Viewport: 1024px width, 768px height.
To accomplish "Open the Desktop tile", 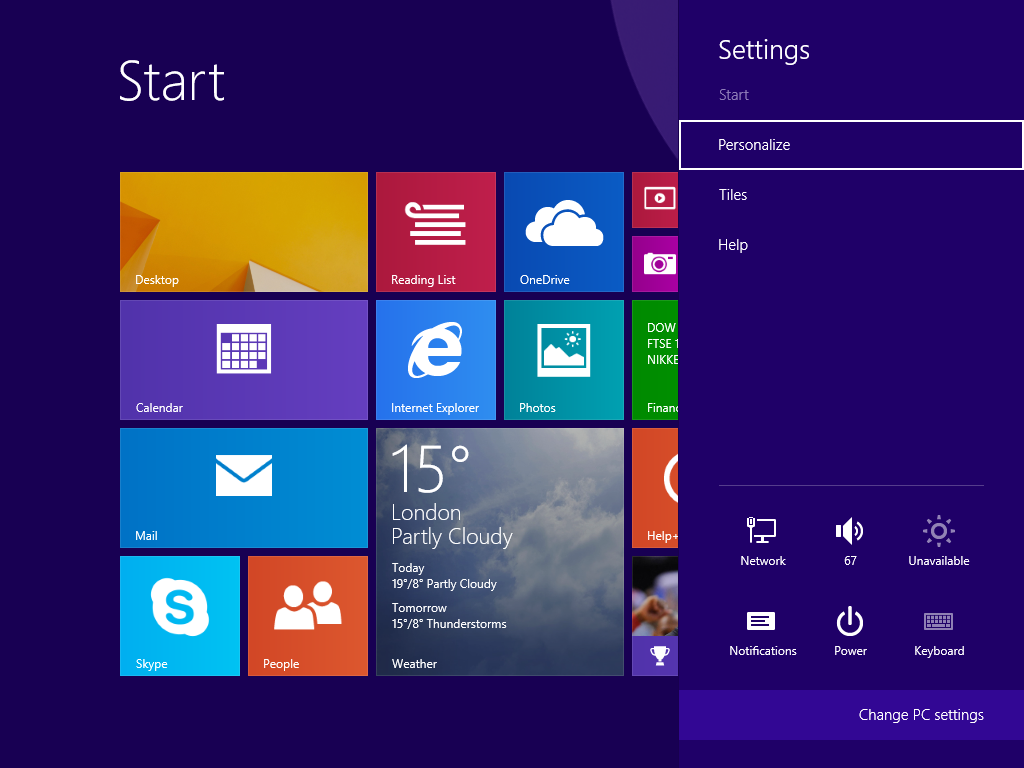I will pyautogui.click(x=244, y=232).
